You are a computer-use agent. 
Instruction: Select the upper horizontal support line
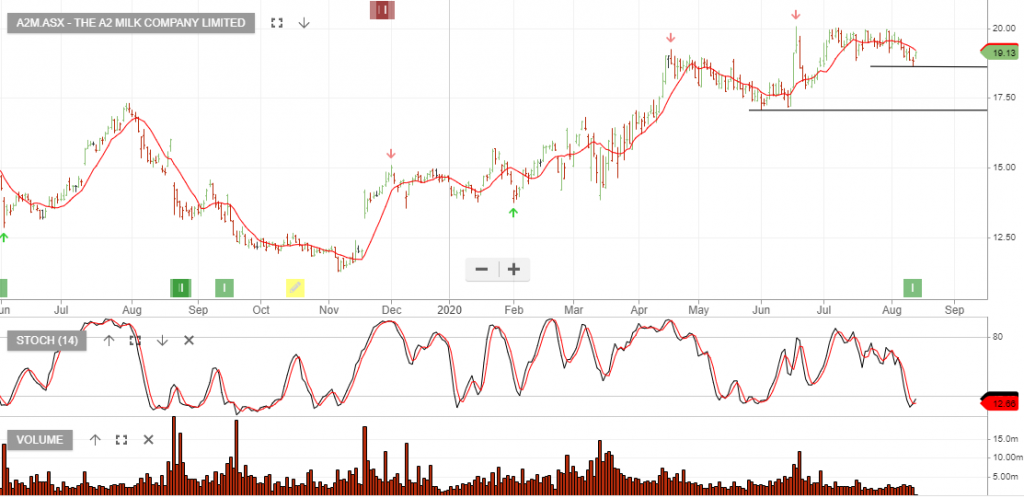coord(928,67)
